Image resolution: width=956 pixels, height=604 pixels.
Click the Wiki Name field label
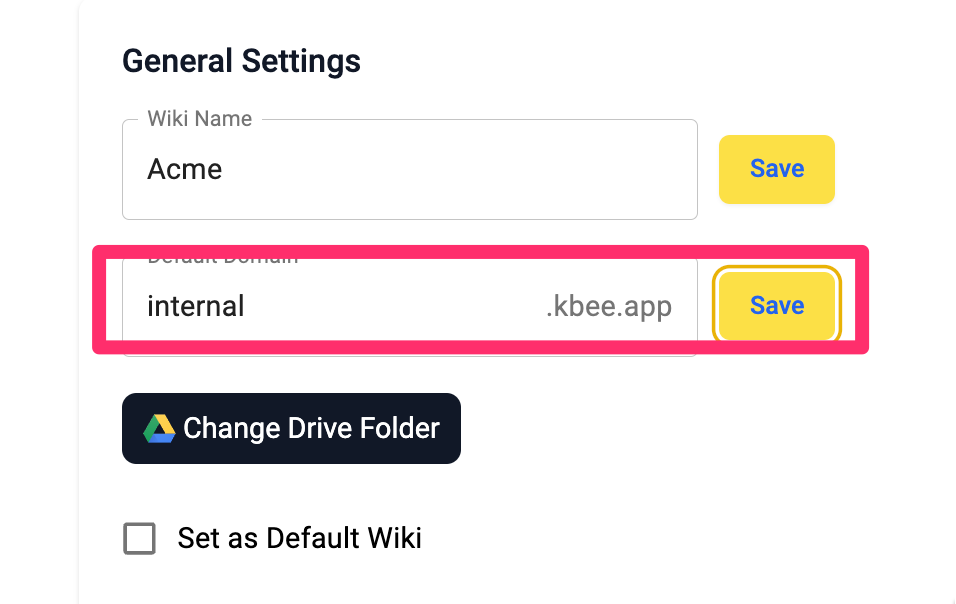pyautogui.click(x=199, y=118)
